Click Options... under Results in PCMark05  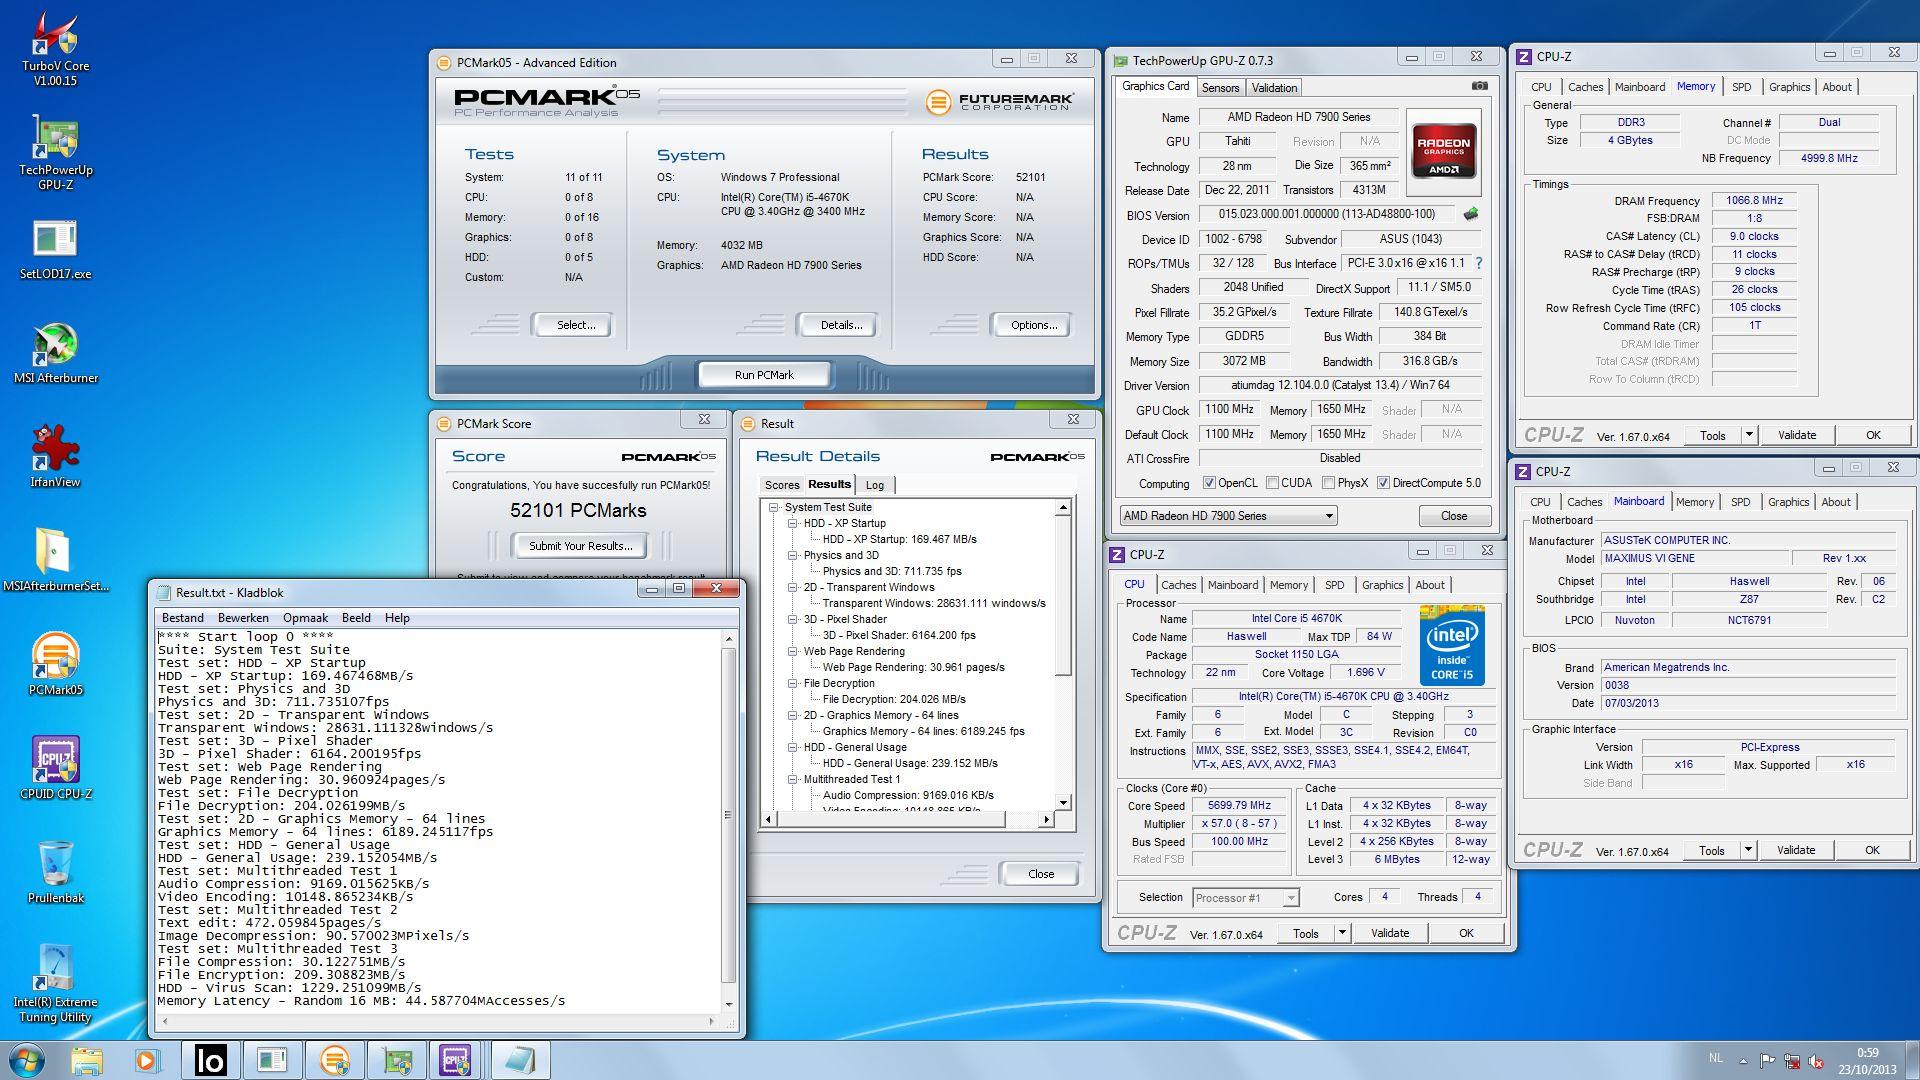tap(1034, 325)
